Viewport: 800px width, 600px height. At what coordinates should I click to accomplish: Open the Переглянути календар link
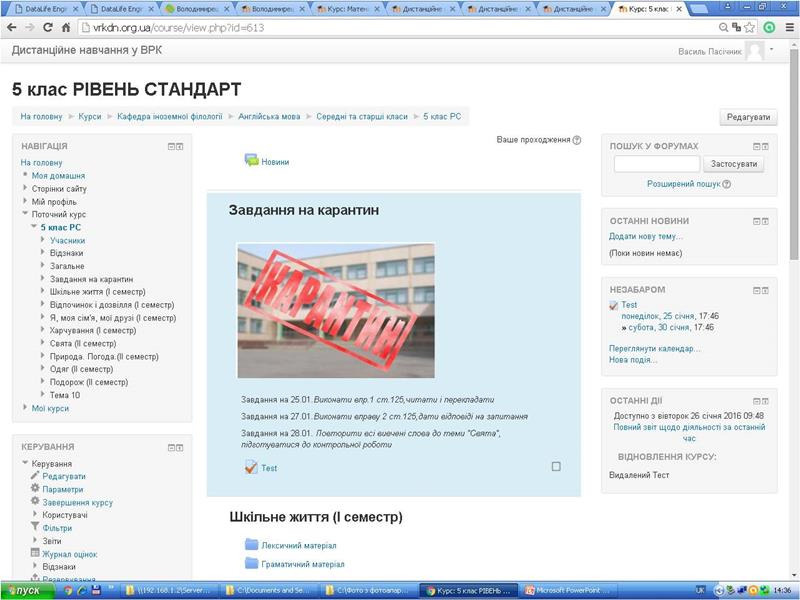pyautogui.click(x=655, y=348)
